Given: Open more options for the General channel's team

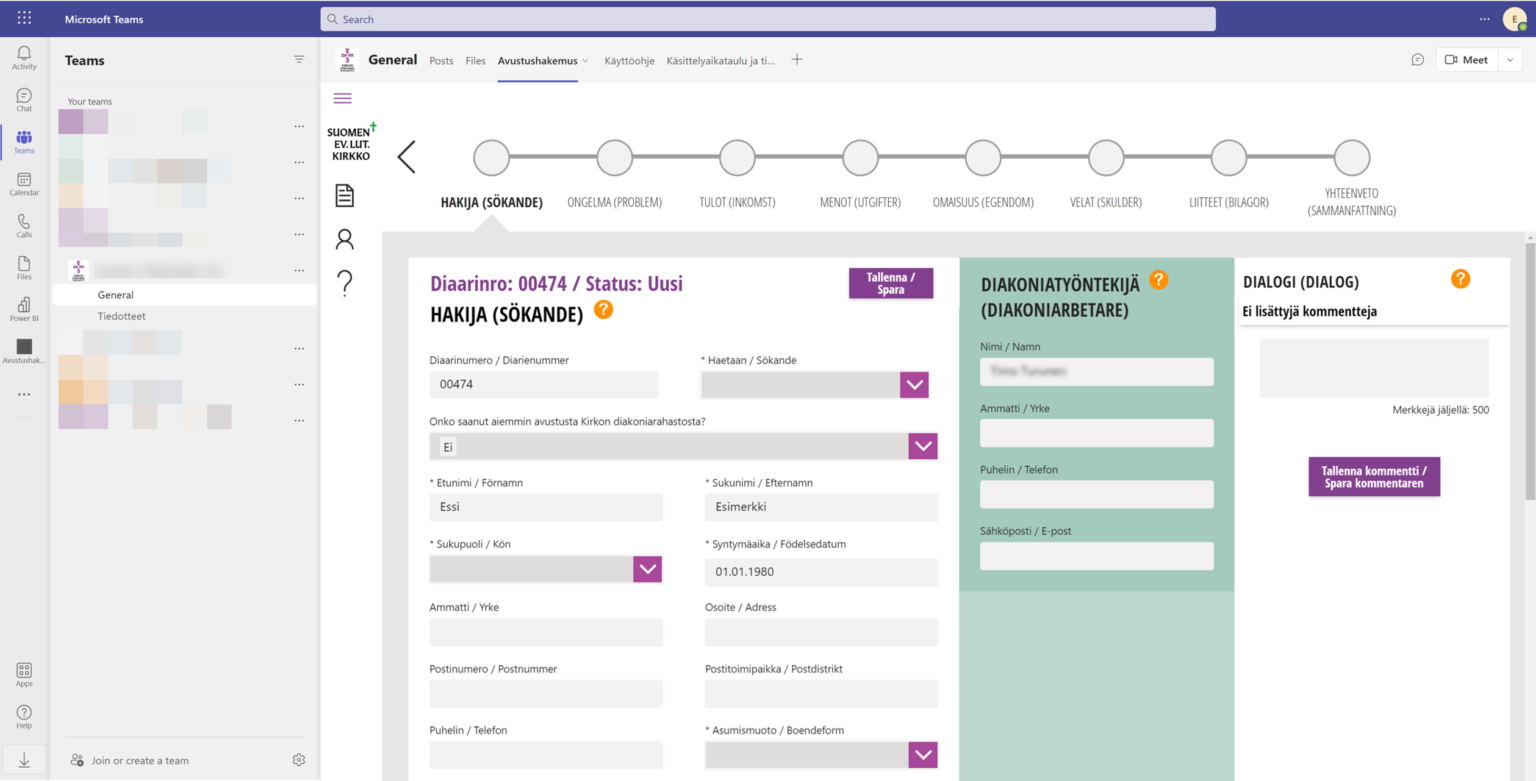Looking at the screenshot, I should click(x=299, y=270).
